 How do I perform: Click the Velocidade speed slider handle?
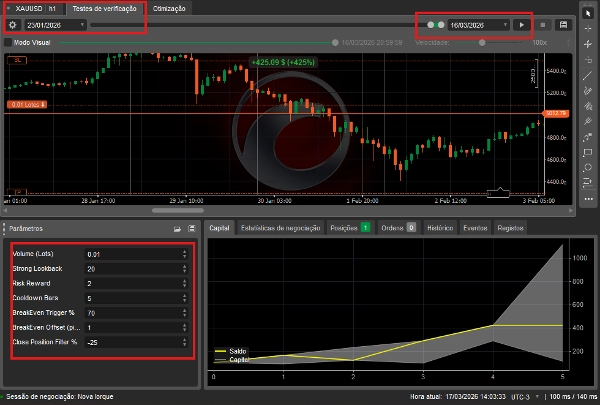483,43
